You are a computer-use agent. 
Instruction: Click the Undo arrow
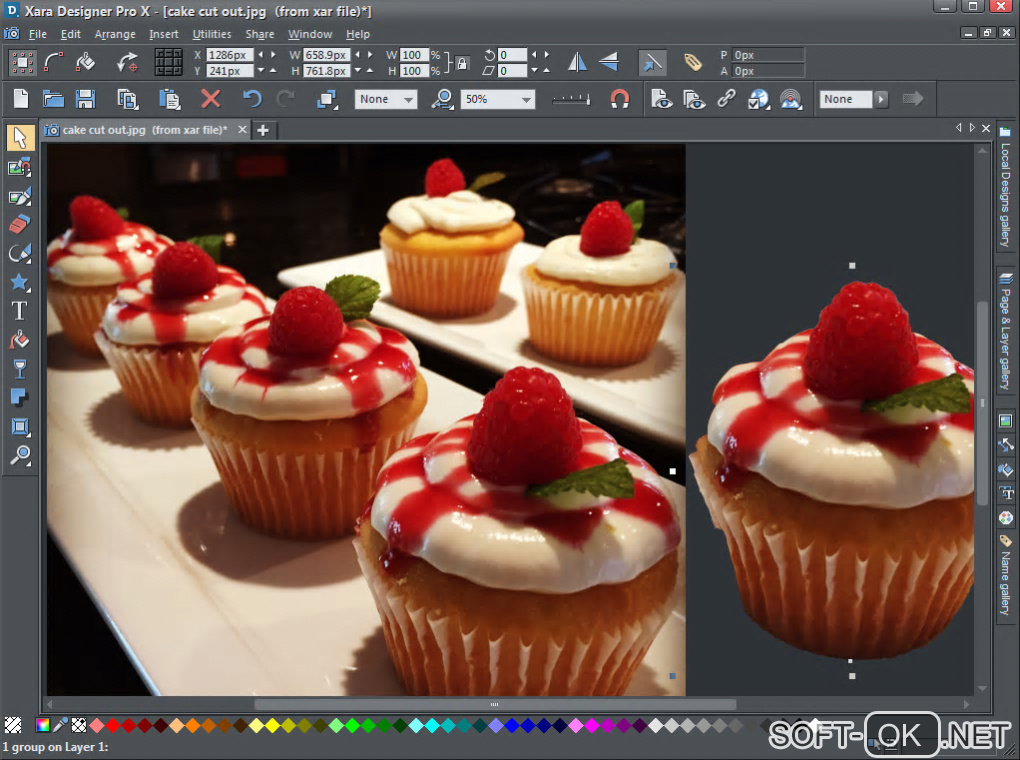pos(251,99)
